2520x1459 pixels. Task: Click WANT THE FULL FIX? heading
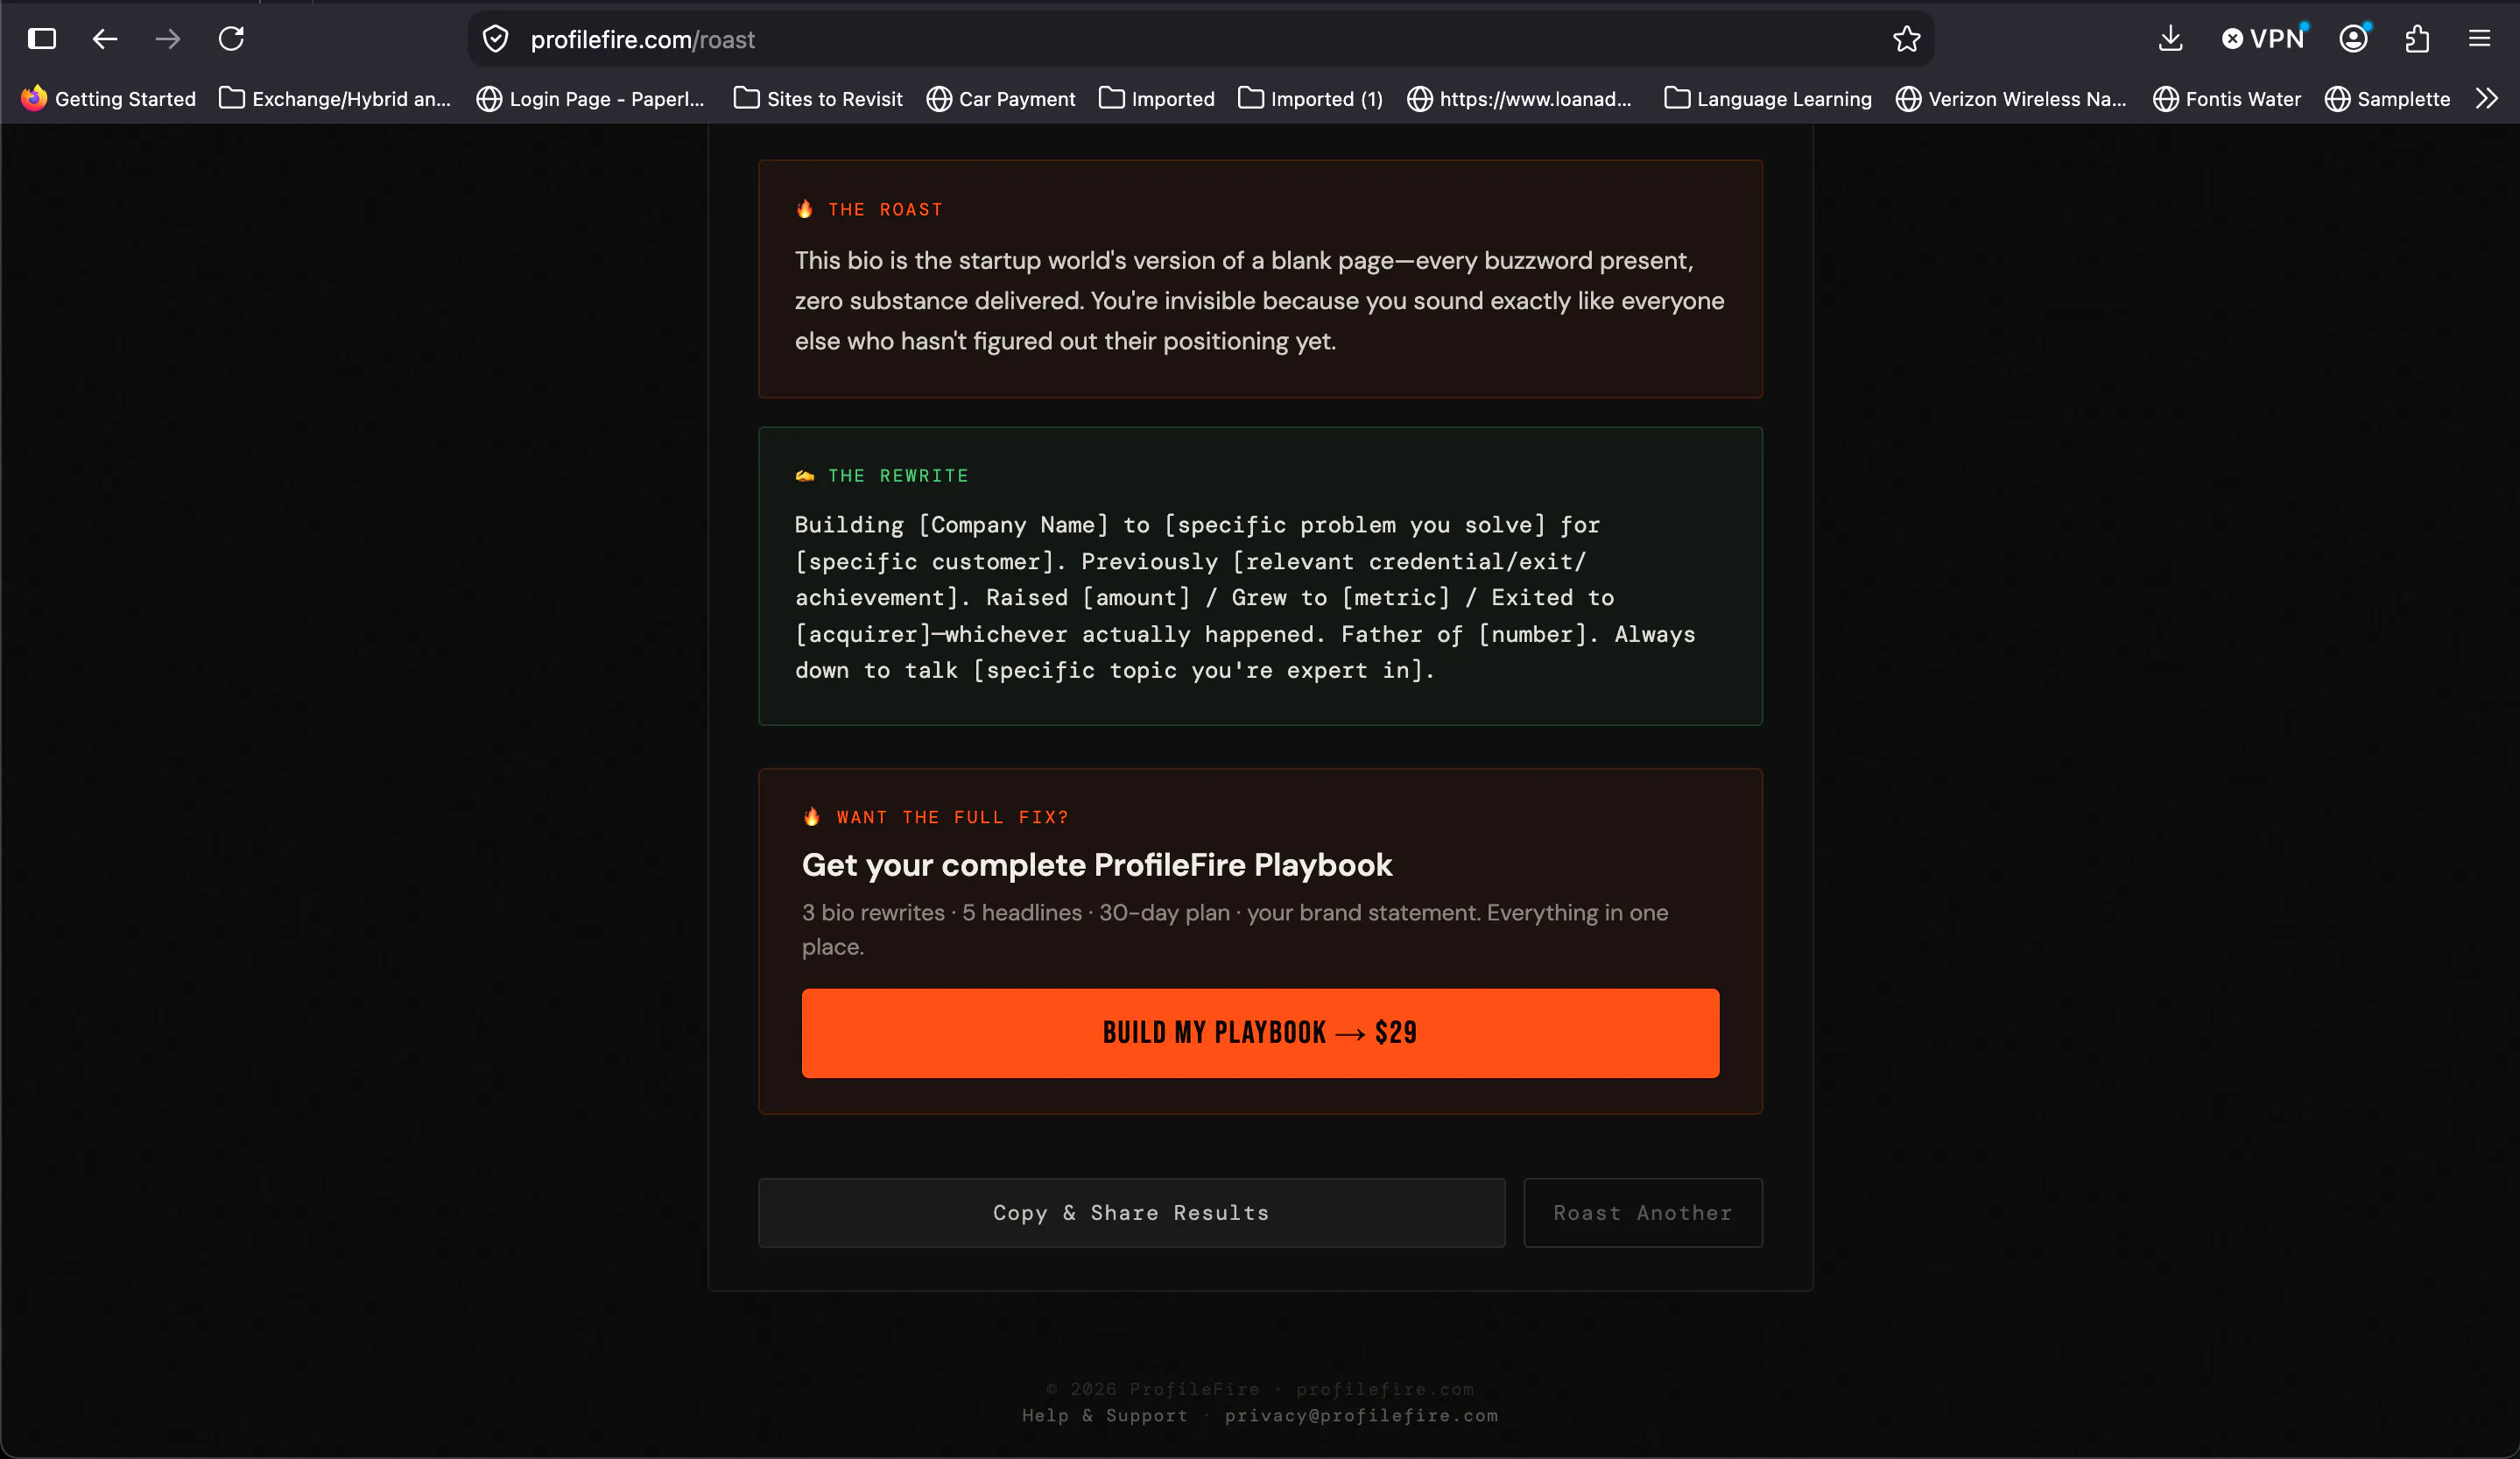[953, 817]
